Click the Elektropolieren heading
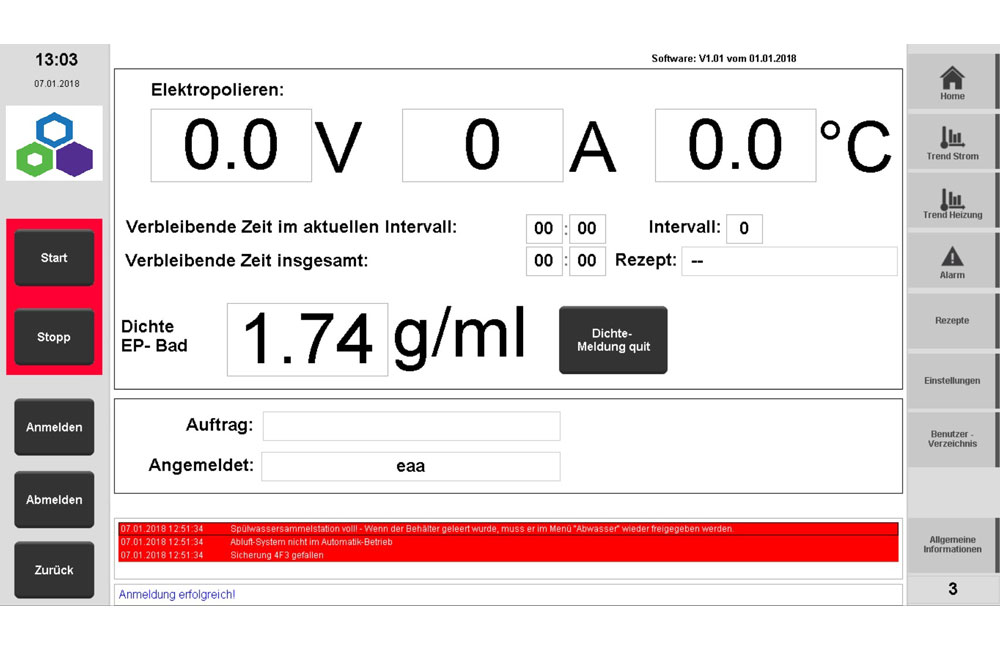The width and height of the screenshot is (1000, 650). click(x=217, y=91)
